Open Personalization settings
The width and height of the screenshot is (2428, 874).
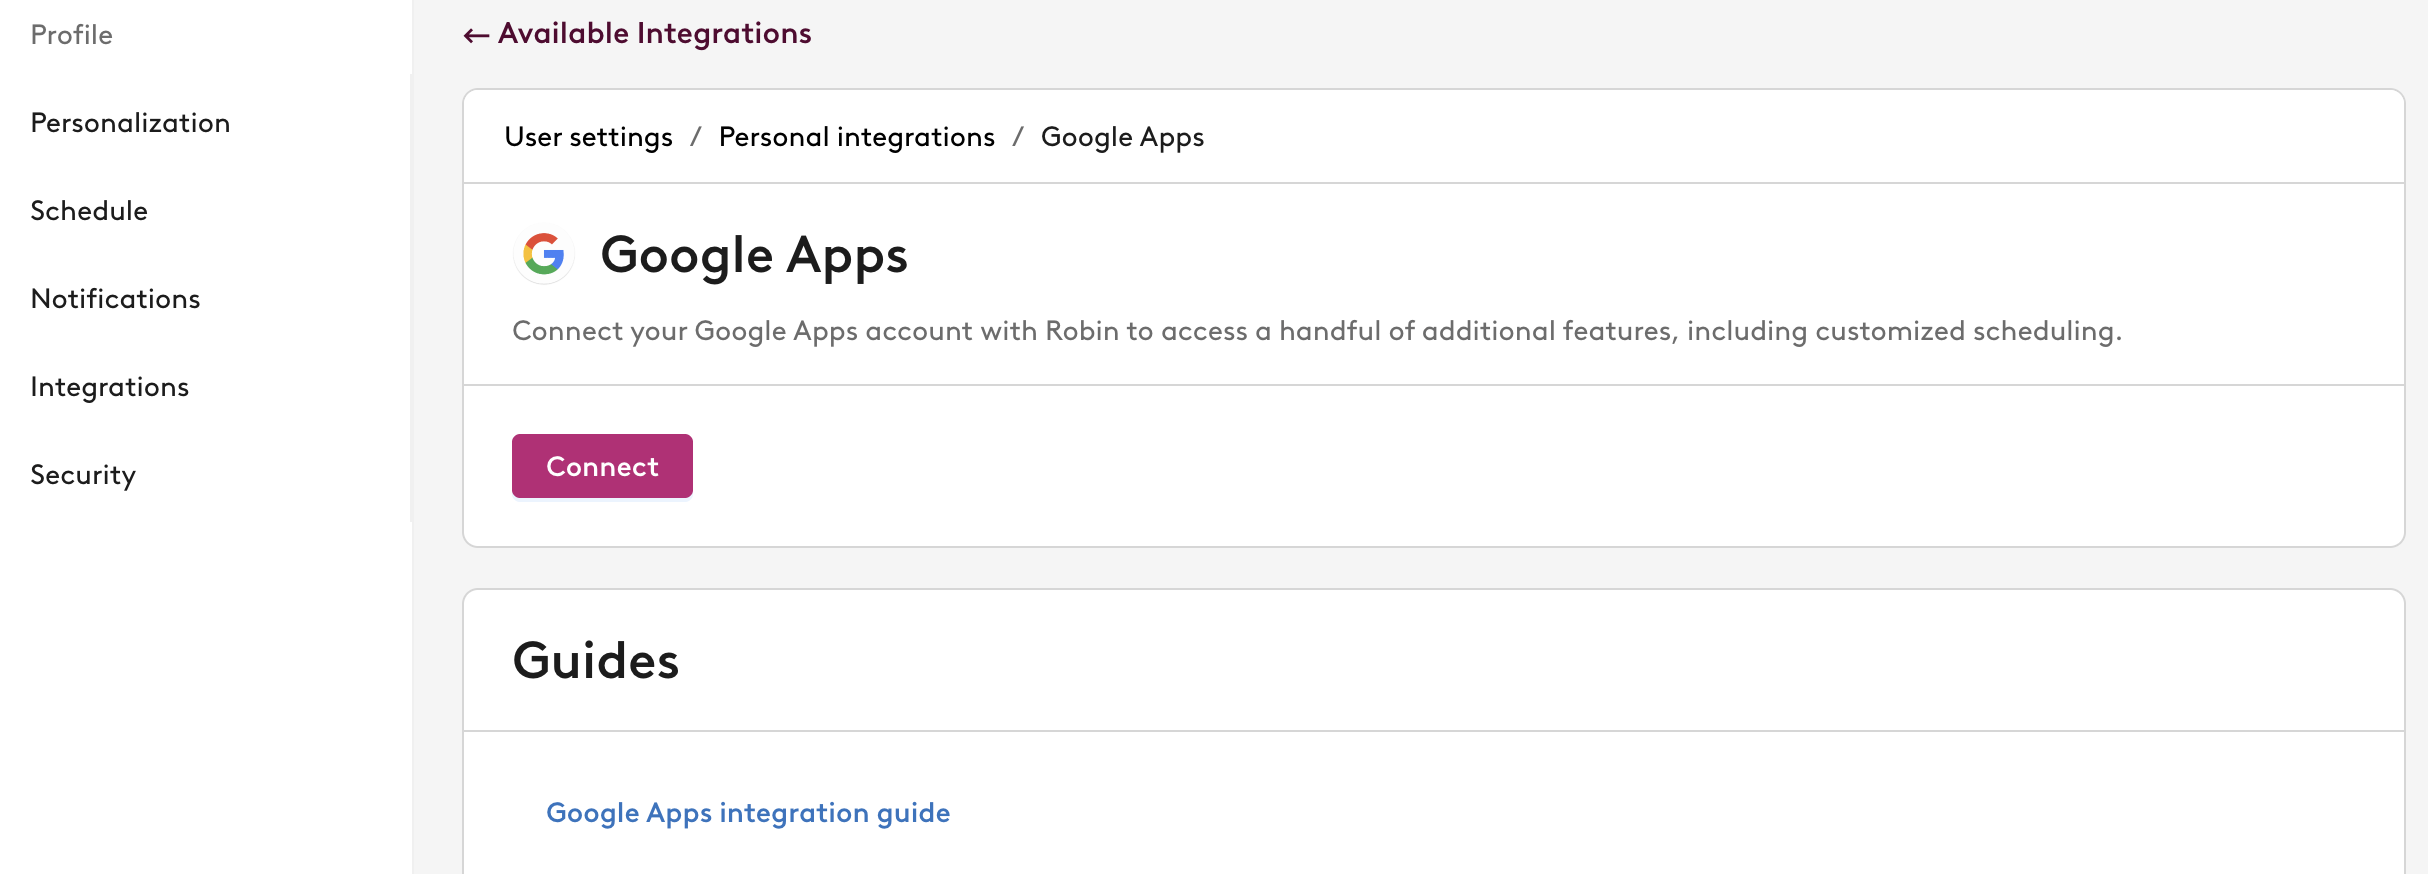point(131,123)
